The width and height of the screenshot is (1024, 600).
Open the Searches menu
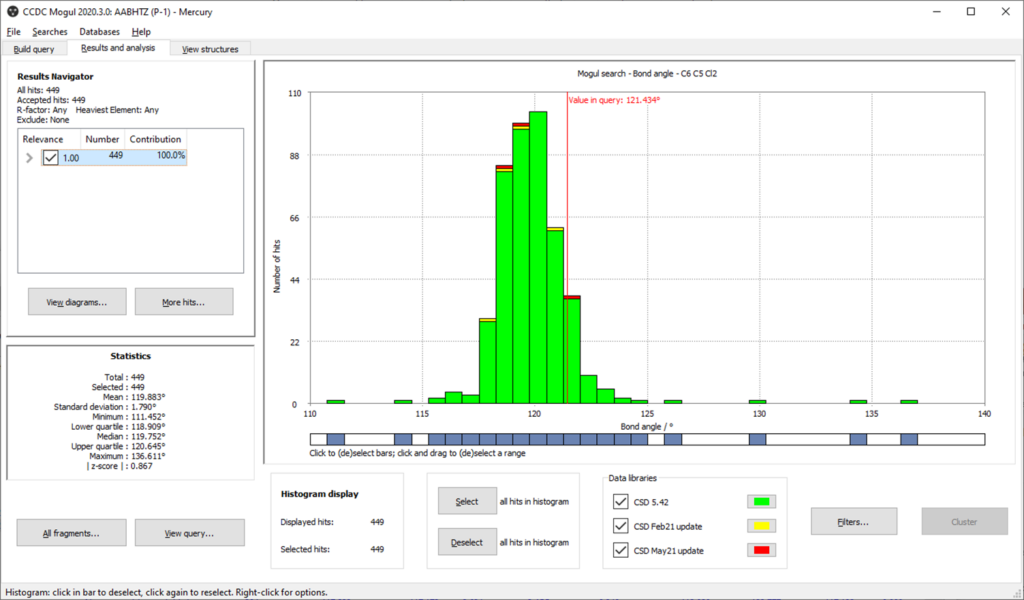[49, 31]
